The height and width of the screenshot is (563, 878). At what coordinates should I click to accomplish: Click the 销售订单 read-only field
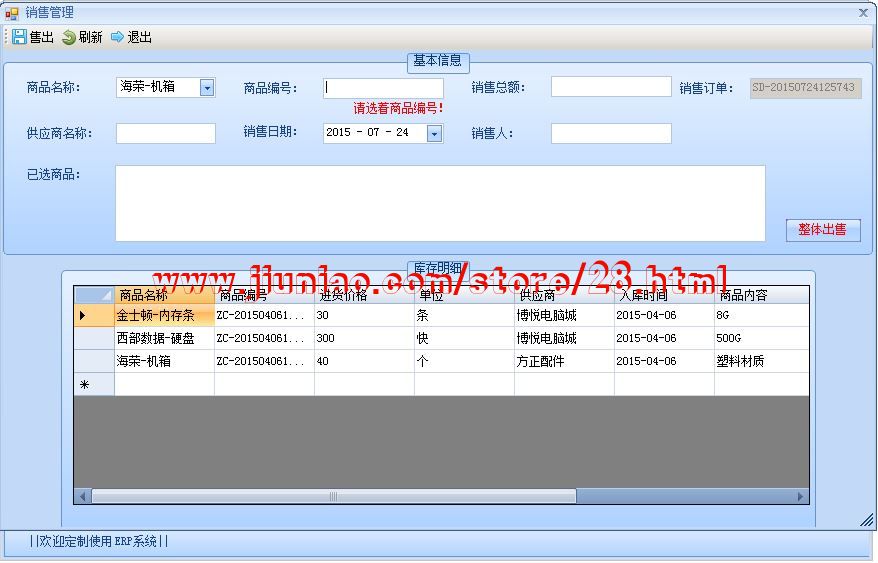coord(806,88)
